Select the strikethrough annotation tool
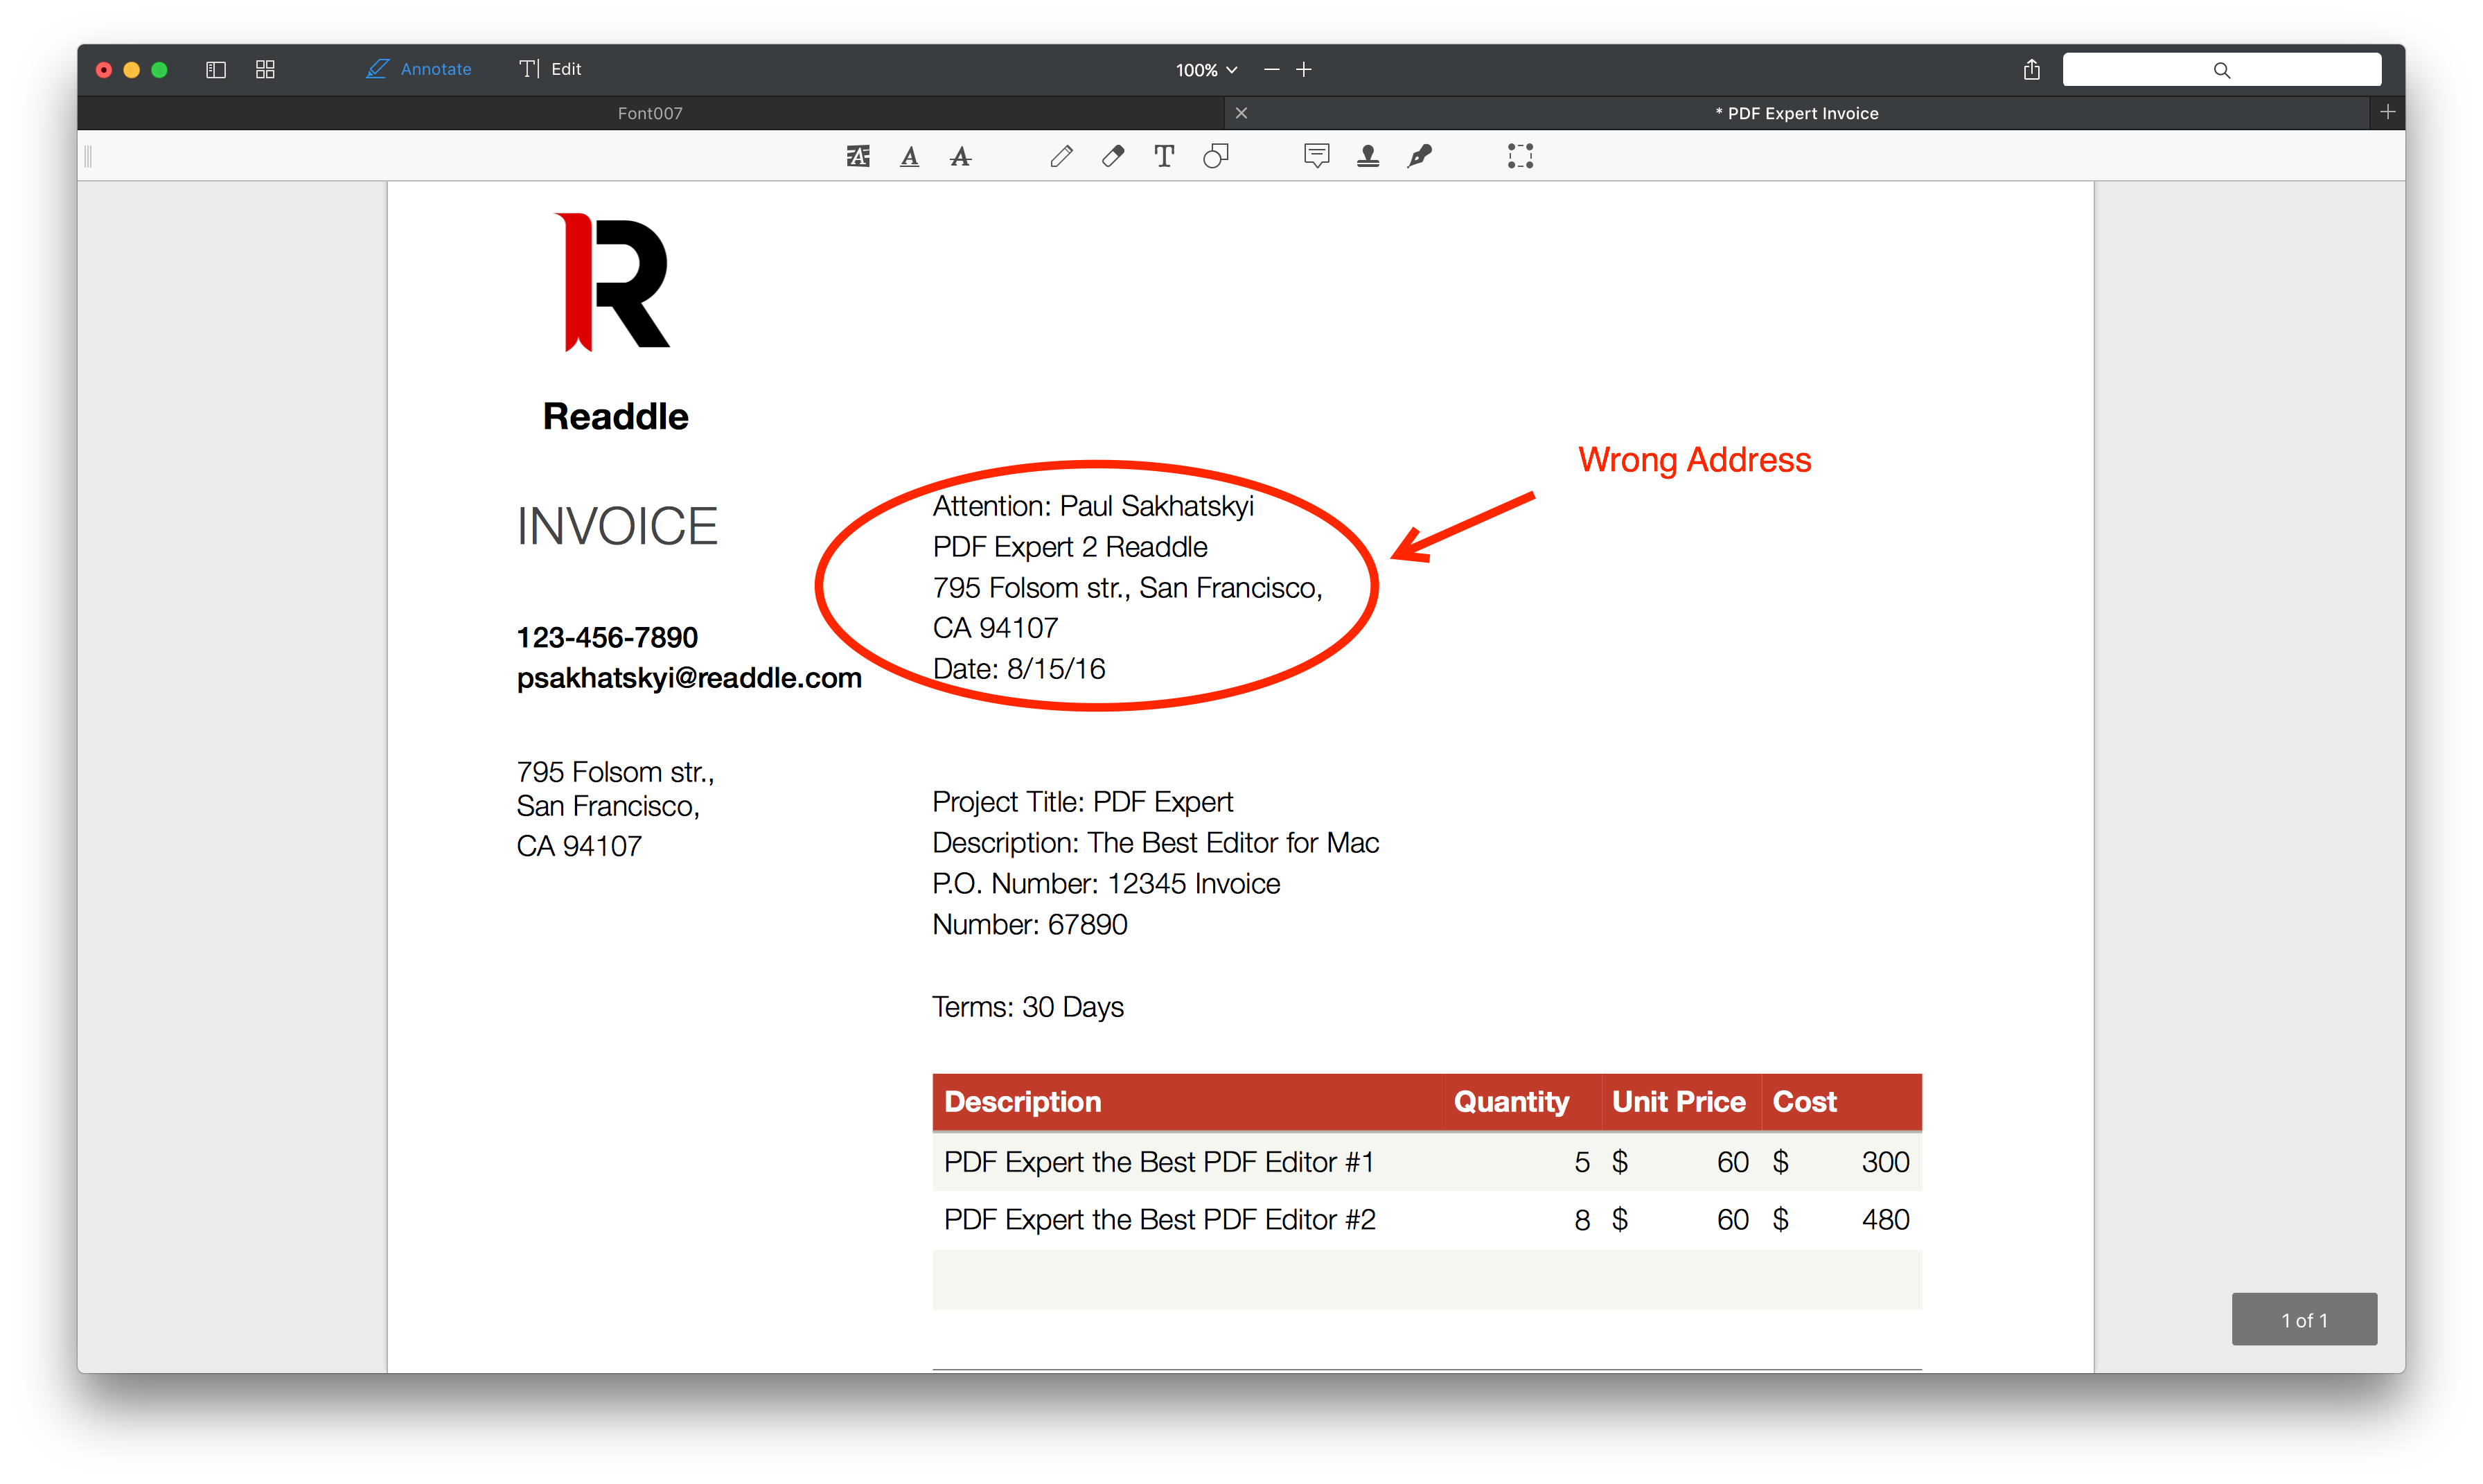2483x1484 pixels. [960, 156]
